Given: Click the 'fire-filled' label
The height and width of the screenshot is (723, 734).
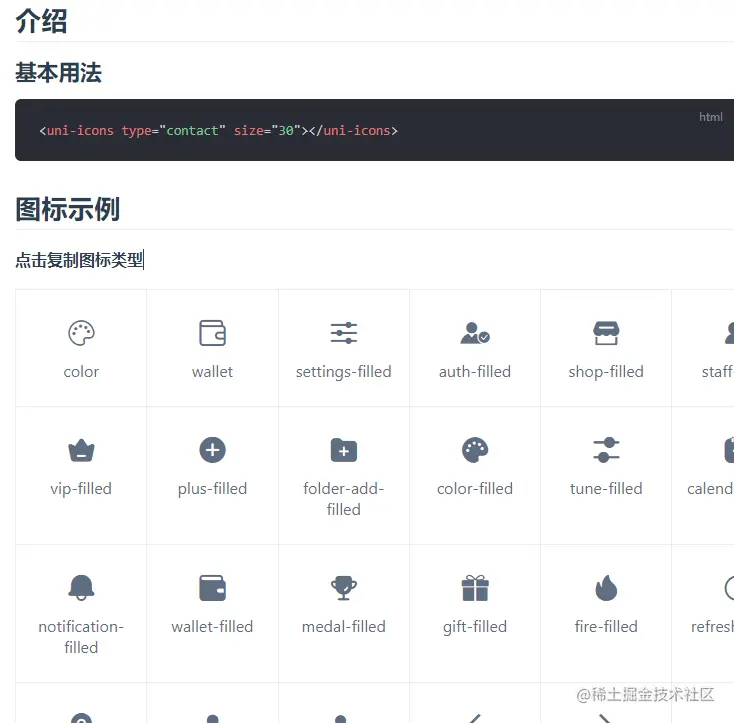Looking at the screenshot, I should [606, 627].
